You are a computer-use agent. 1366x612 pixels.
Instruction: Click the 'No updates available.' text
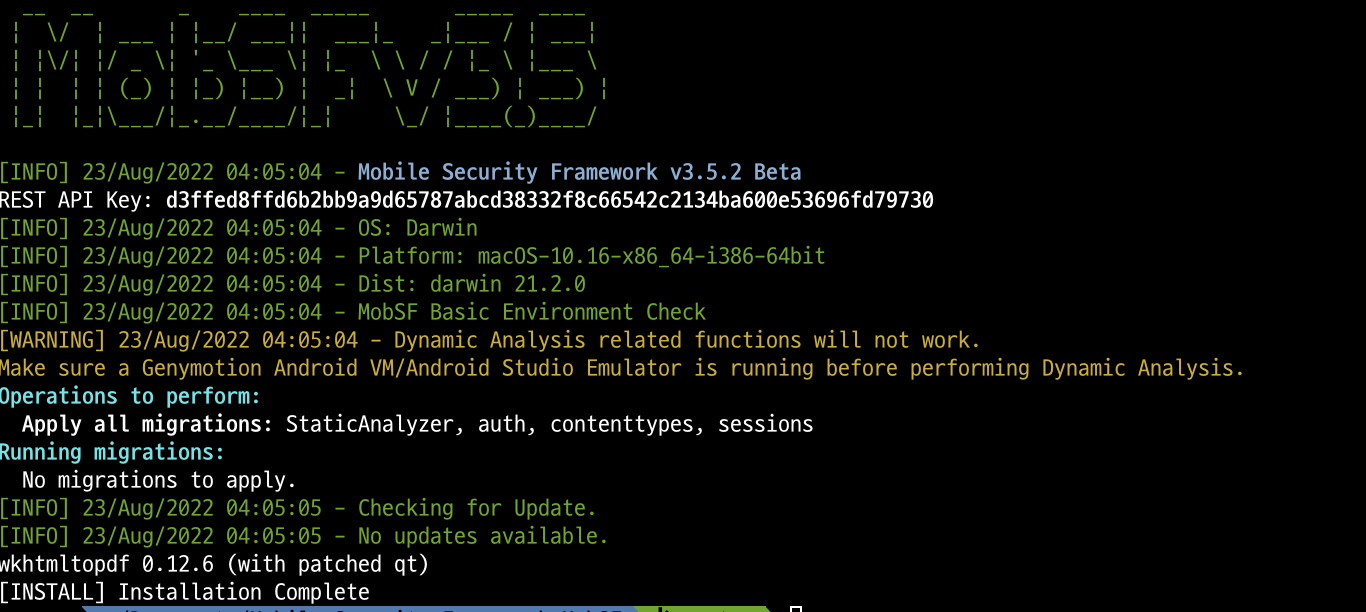tap(483, 536)
